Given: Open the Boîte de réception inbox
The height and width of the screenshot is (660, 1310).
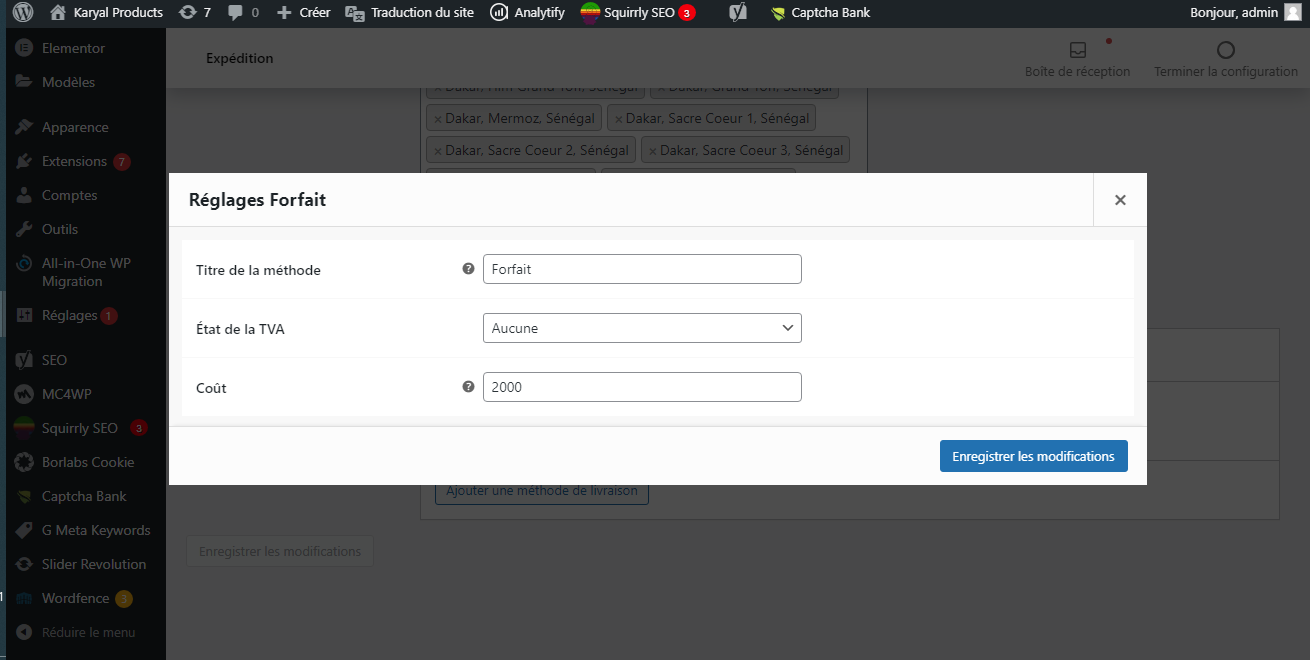Looking at the screenshot, I should pos(1077,60).
